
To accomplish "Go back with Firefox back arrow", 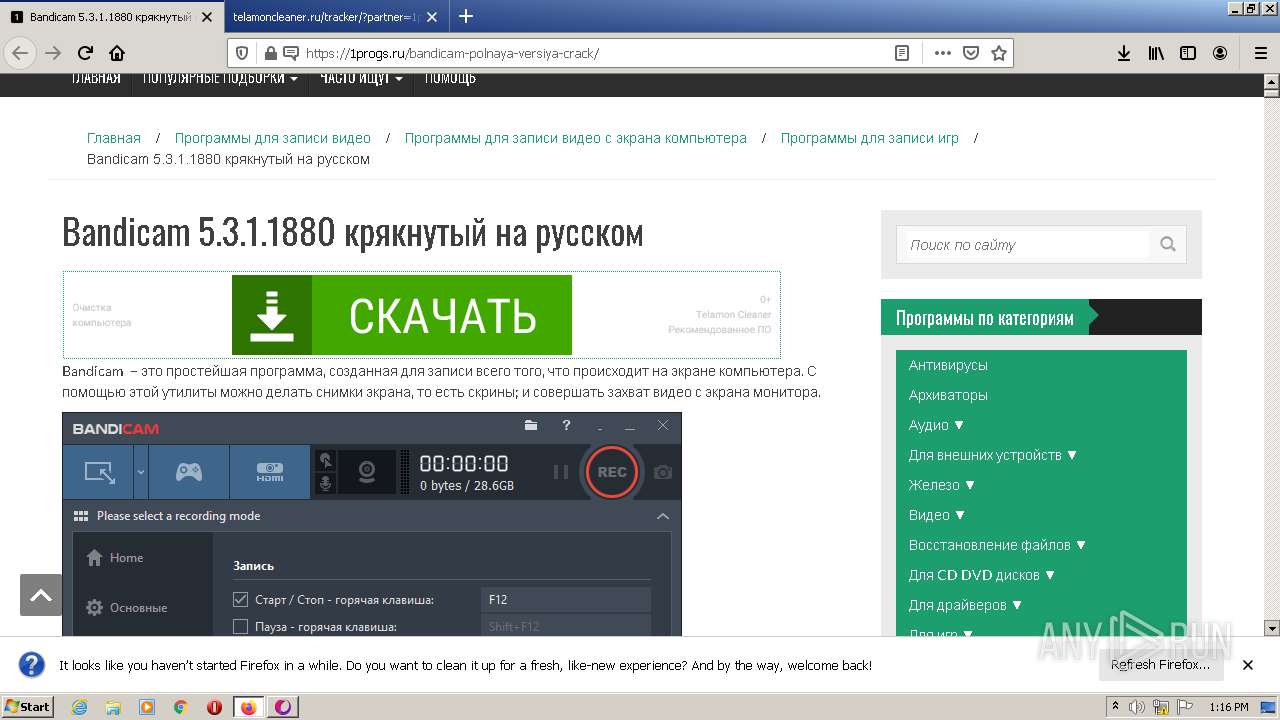I will pos(21,53).
